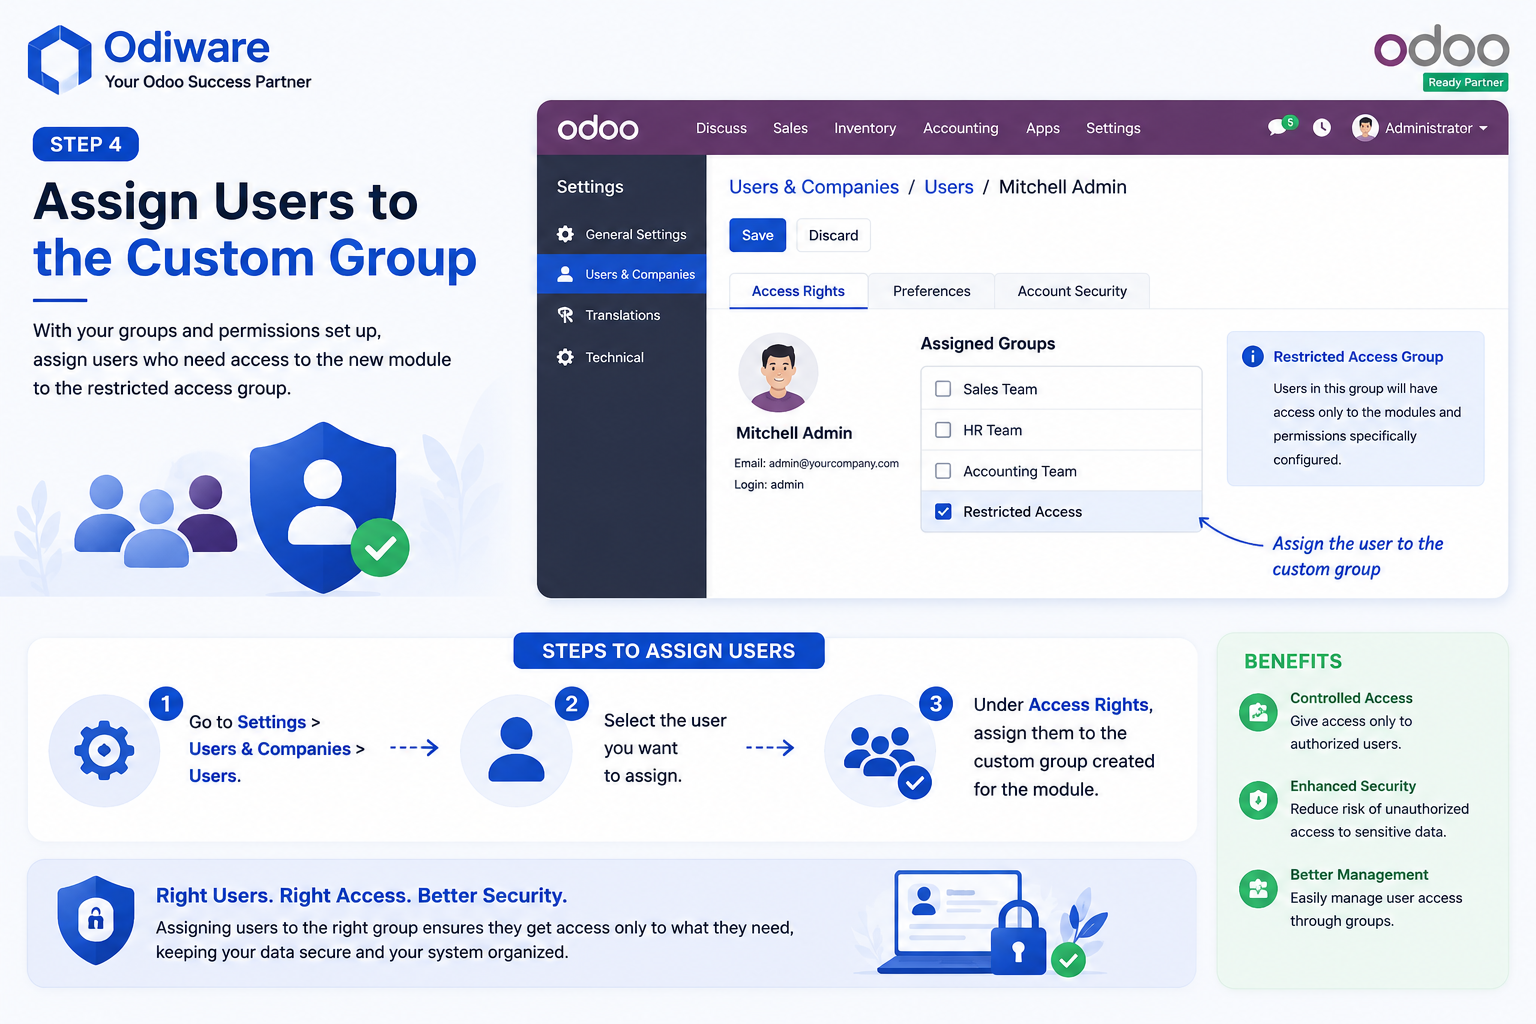Click the gear icon beside Go to Settings

tap(104, 750)
